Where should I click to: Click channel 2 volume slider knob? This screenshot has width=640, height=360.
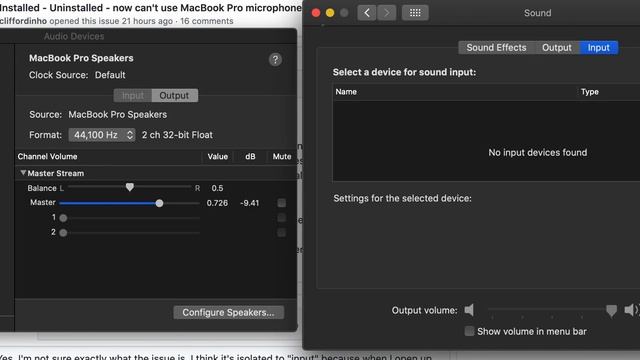click(63, 233)
